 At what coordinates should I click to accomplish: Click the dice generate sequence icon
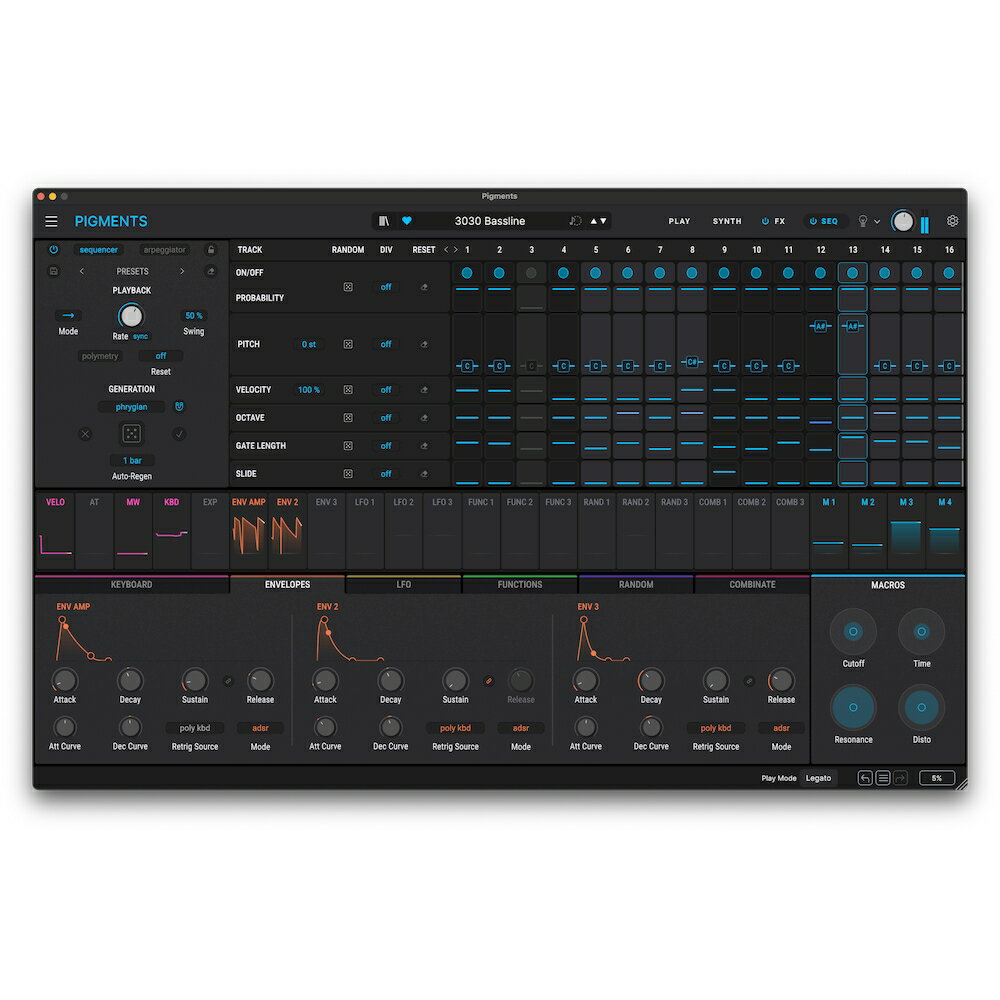pos(132,434)
